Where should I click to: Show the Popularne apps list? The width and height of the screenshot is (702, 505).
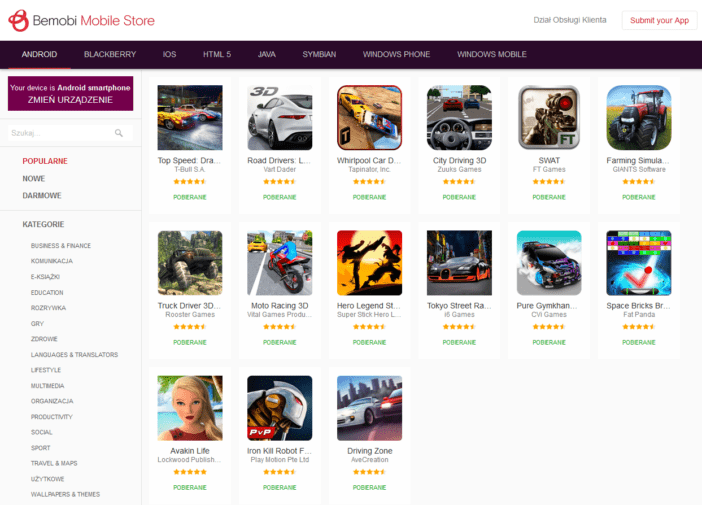[45, 161]
